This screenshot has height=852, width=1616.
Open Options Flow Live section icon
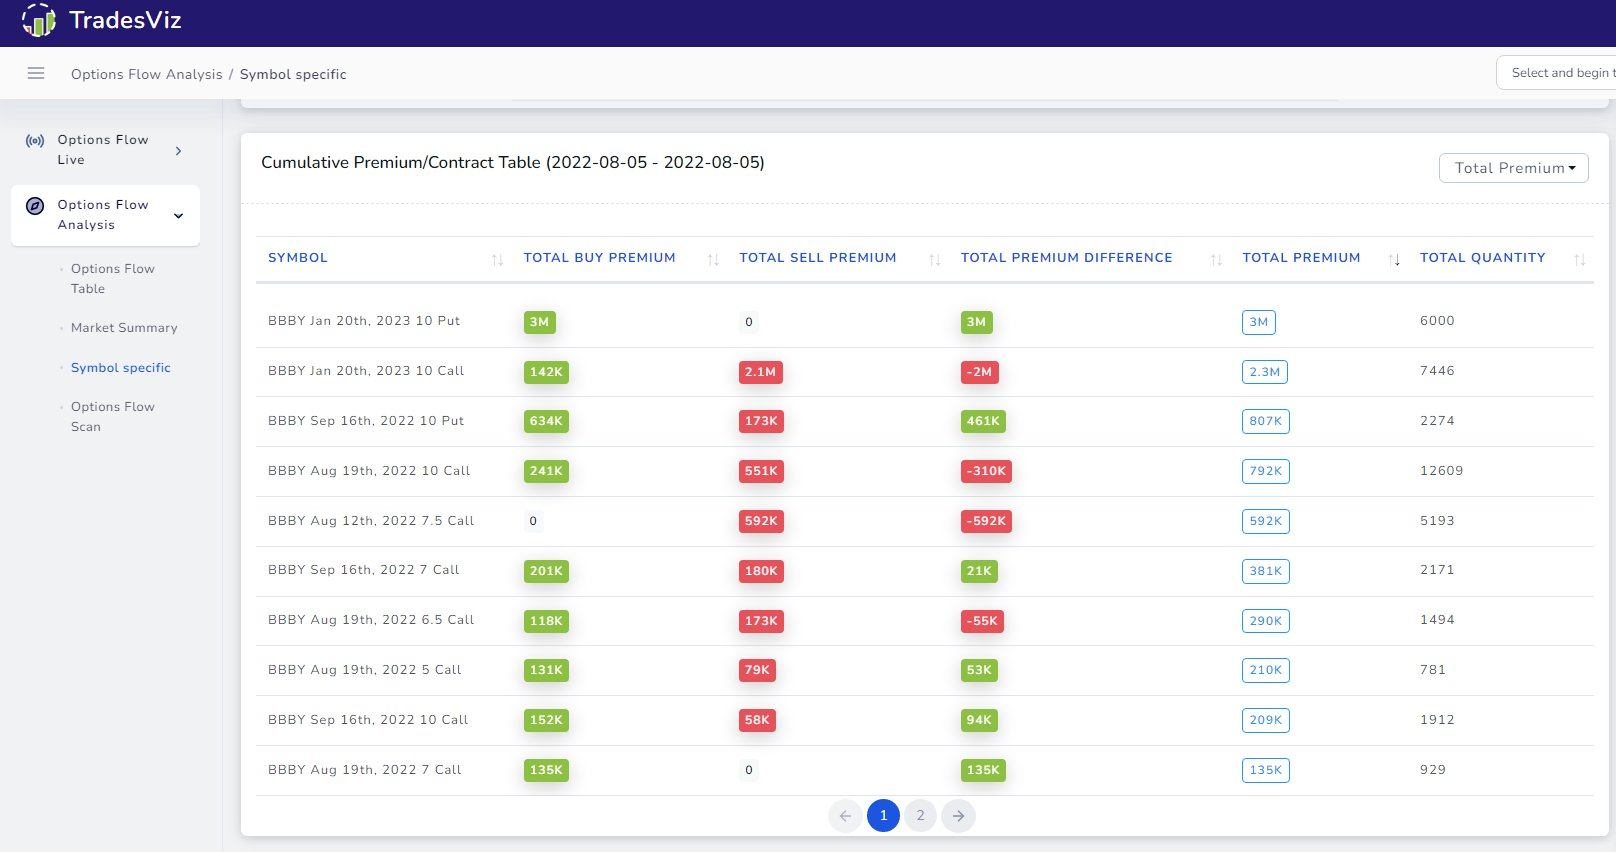(35, 141)
